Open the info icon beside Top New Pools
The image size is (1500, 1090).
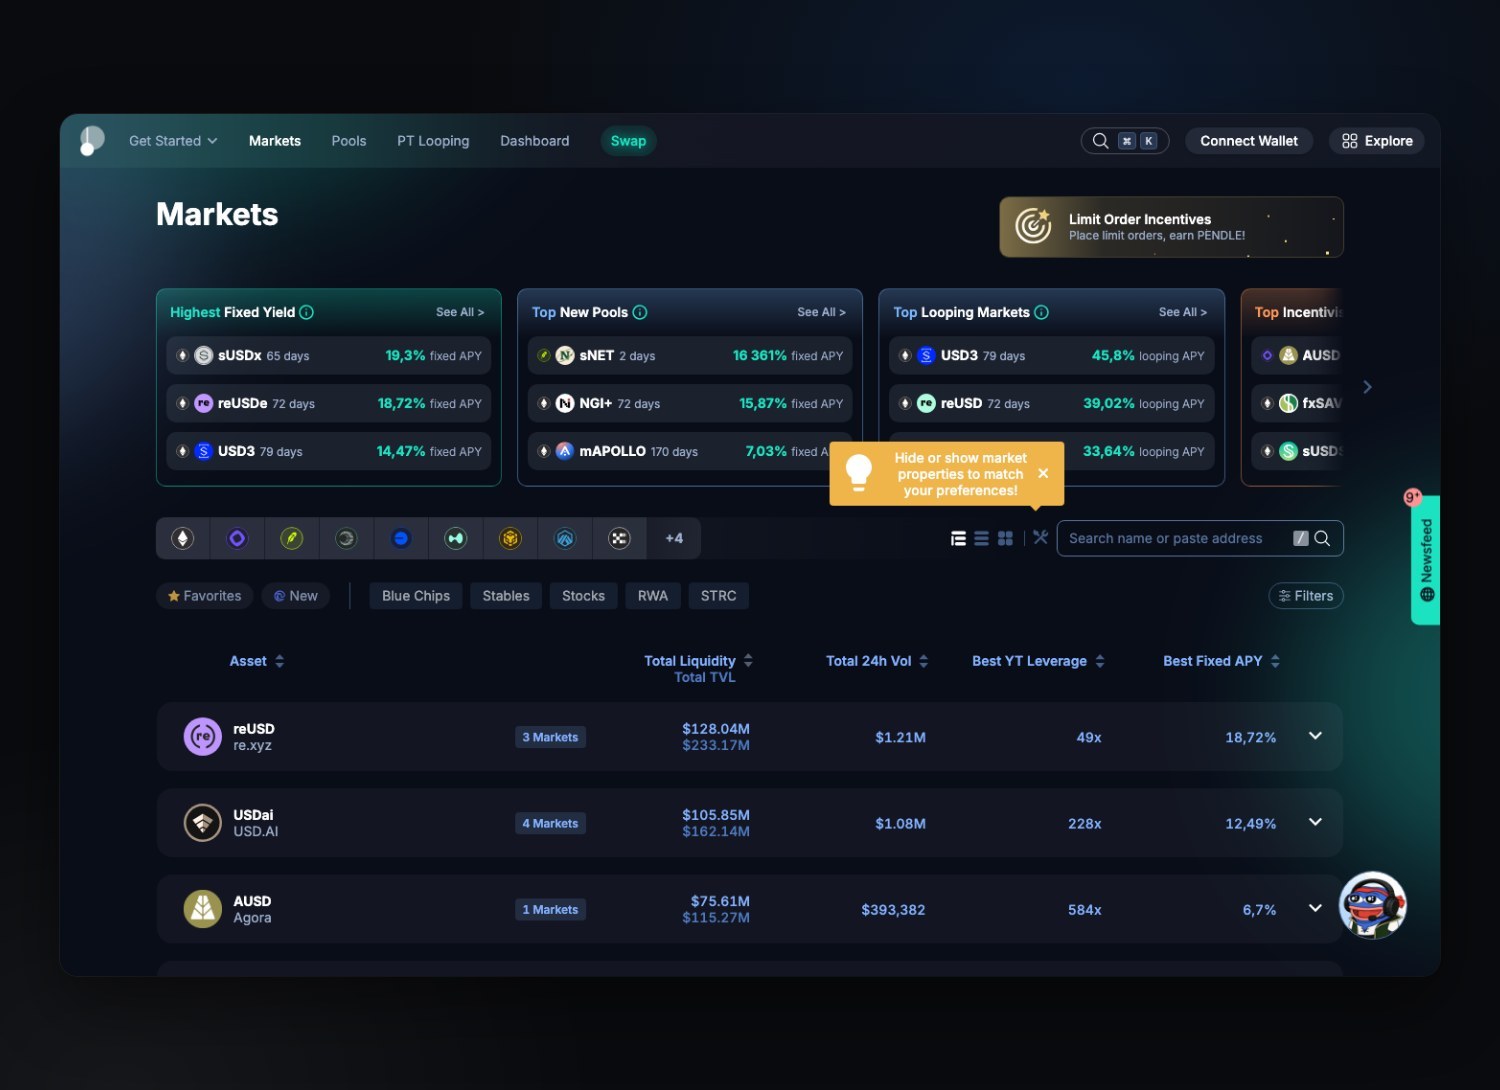(x=640, y=312)
